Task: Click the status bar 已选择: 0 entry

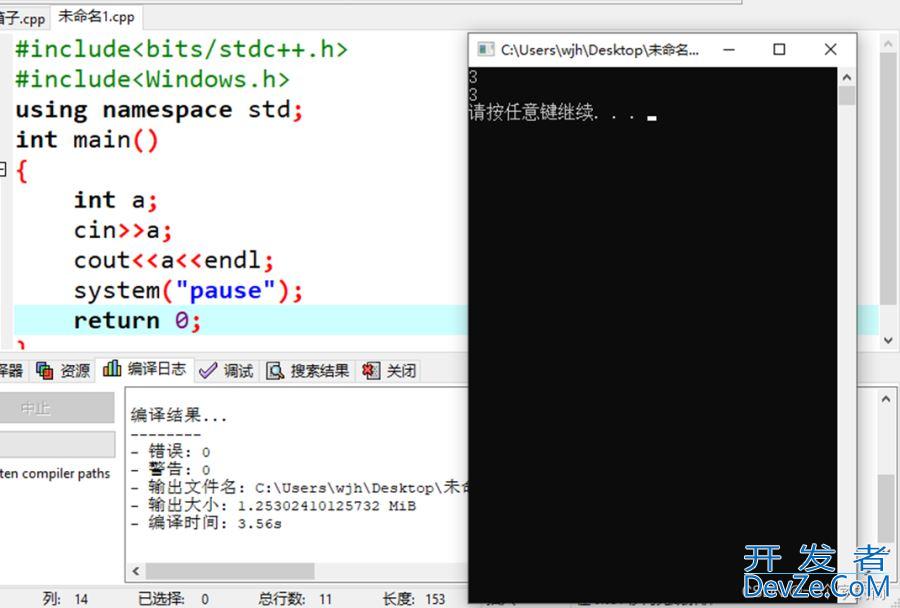Action: pyautogui.click(x=173, y=599)
